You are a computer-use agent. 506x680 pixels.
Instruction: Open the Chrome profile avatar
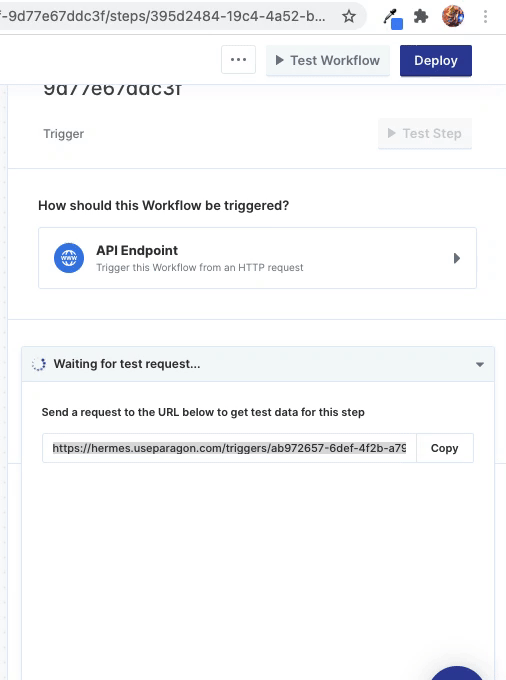(453, 16)
